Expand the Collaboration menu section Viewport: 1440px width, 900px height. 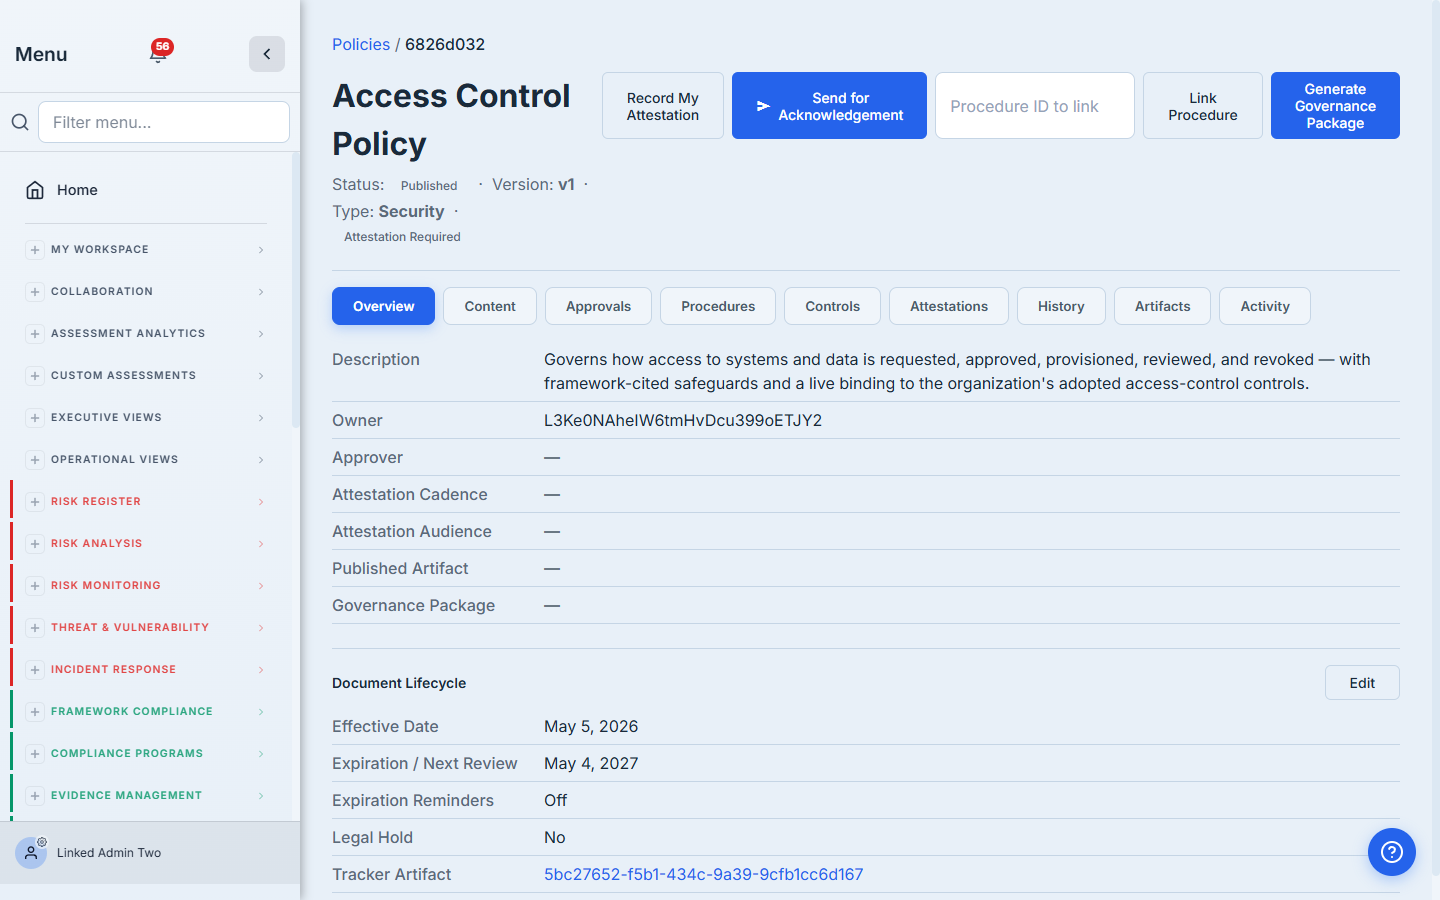pyautogui.click(x=147, y=292)
